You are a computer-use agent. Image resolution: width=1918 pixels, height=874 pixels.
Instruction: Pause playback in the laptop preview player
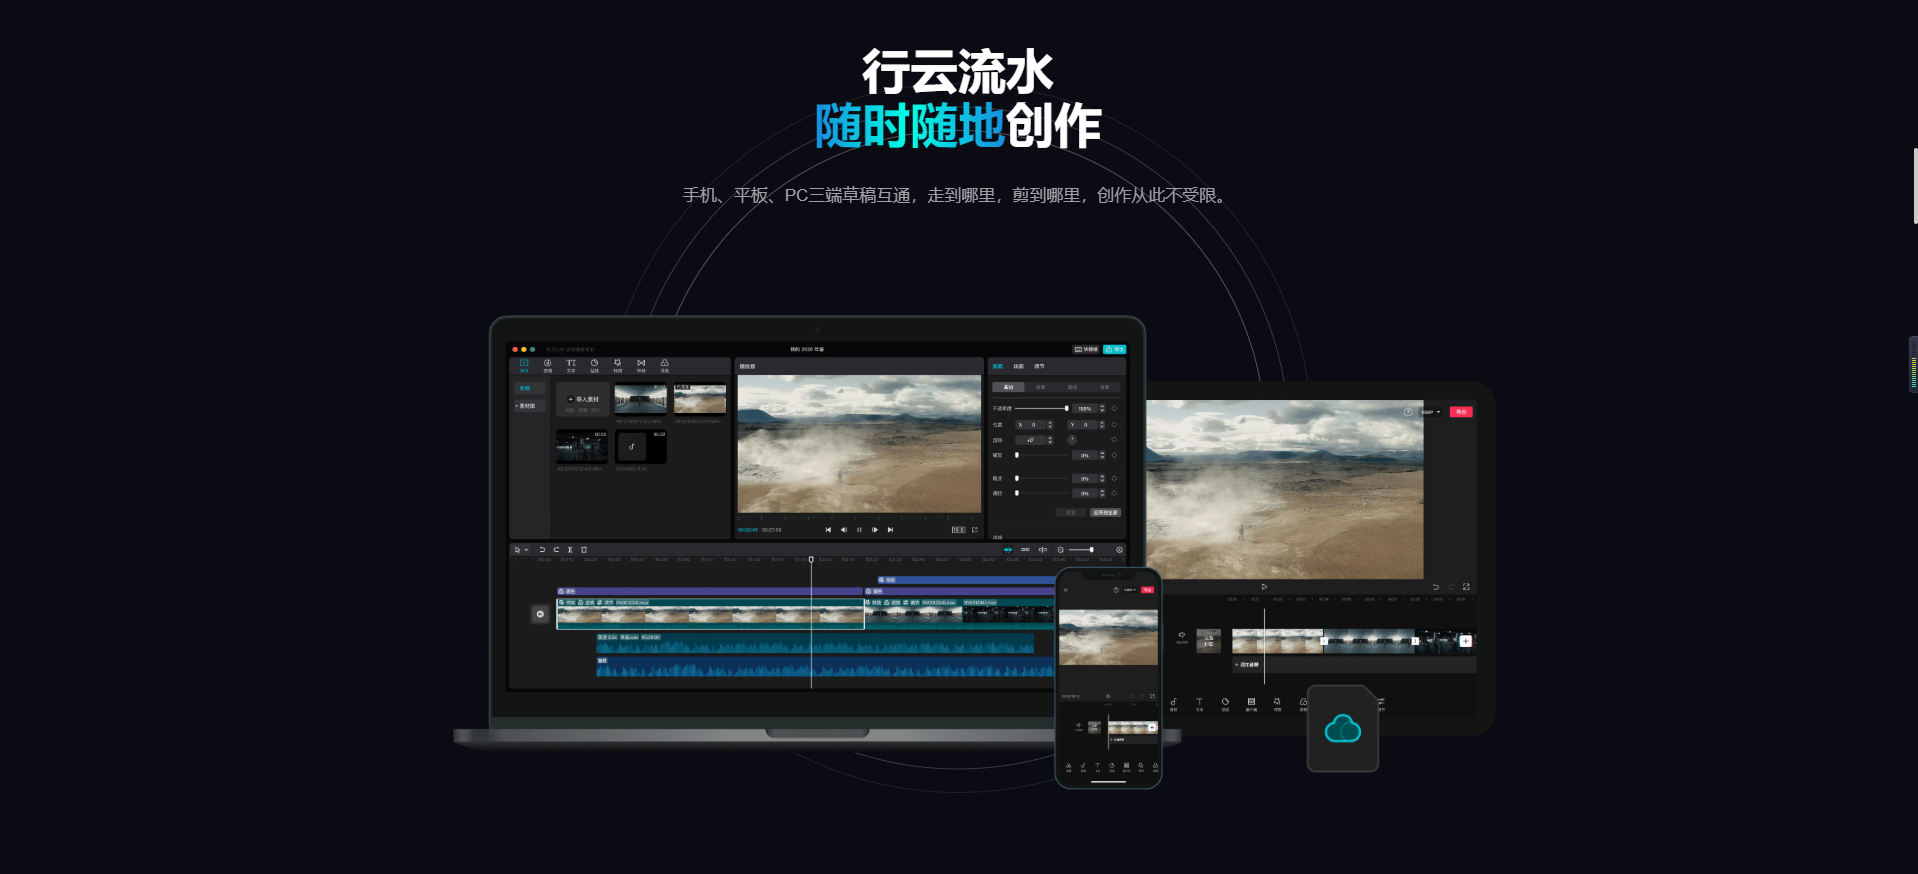pos(859,530)
